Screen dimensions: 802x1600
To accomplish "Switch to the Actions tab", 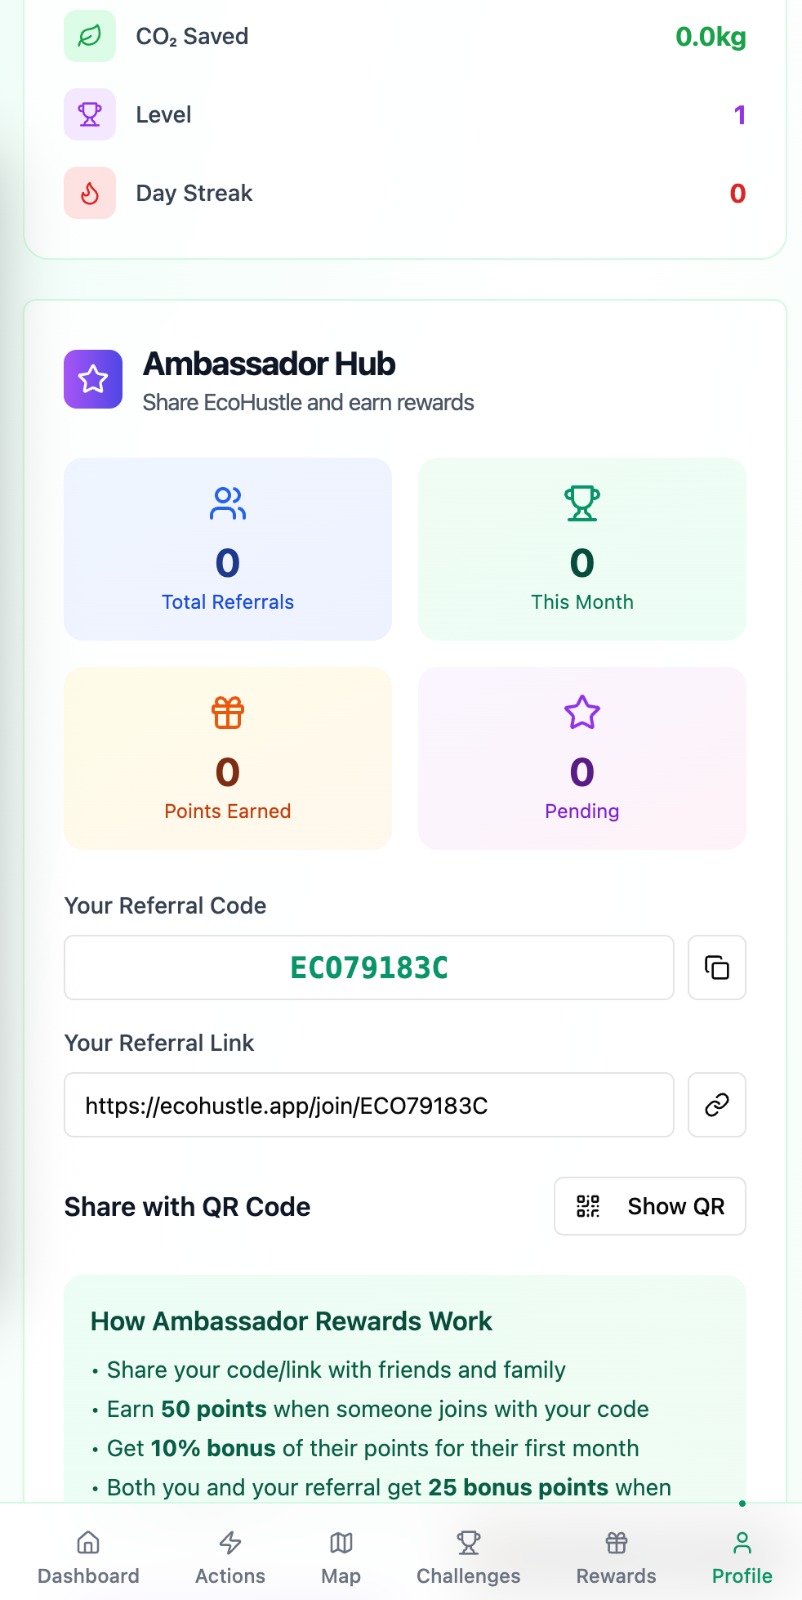I will [x=230, y=1557].
